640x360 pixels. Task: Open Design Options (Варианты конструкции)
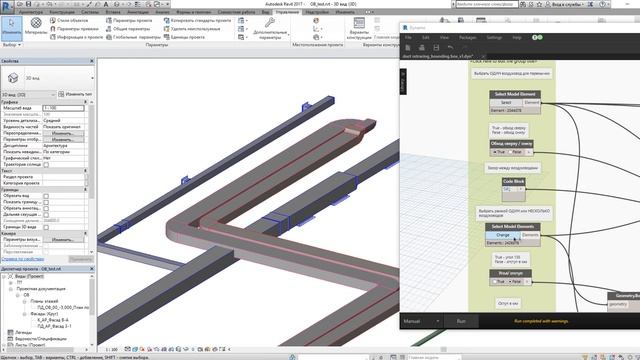tap(359, 28)
